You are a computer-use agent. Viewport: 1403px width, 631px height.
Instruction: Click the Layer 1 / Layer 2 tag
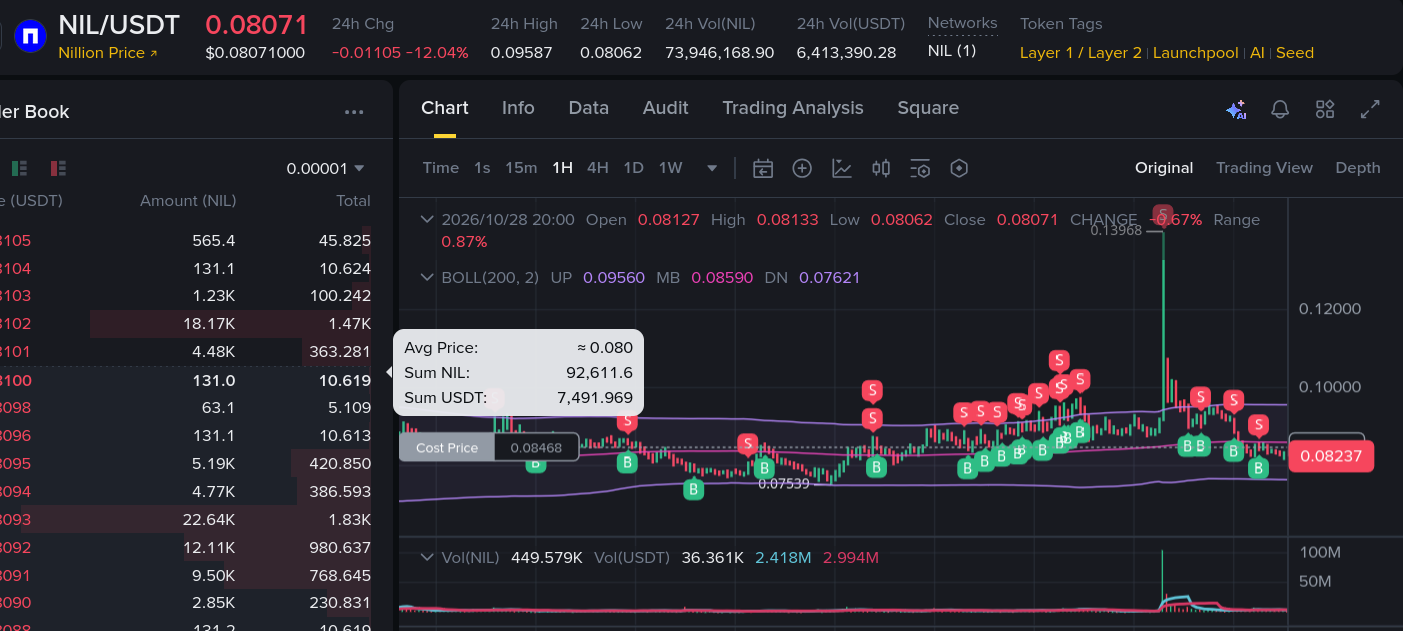[1081, 53]
